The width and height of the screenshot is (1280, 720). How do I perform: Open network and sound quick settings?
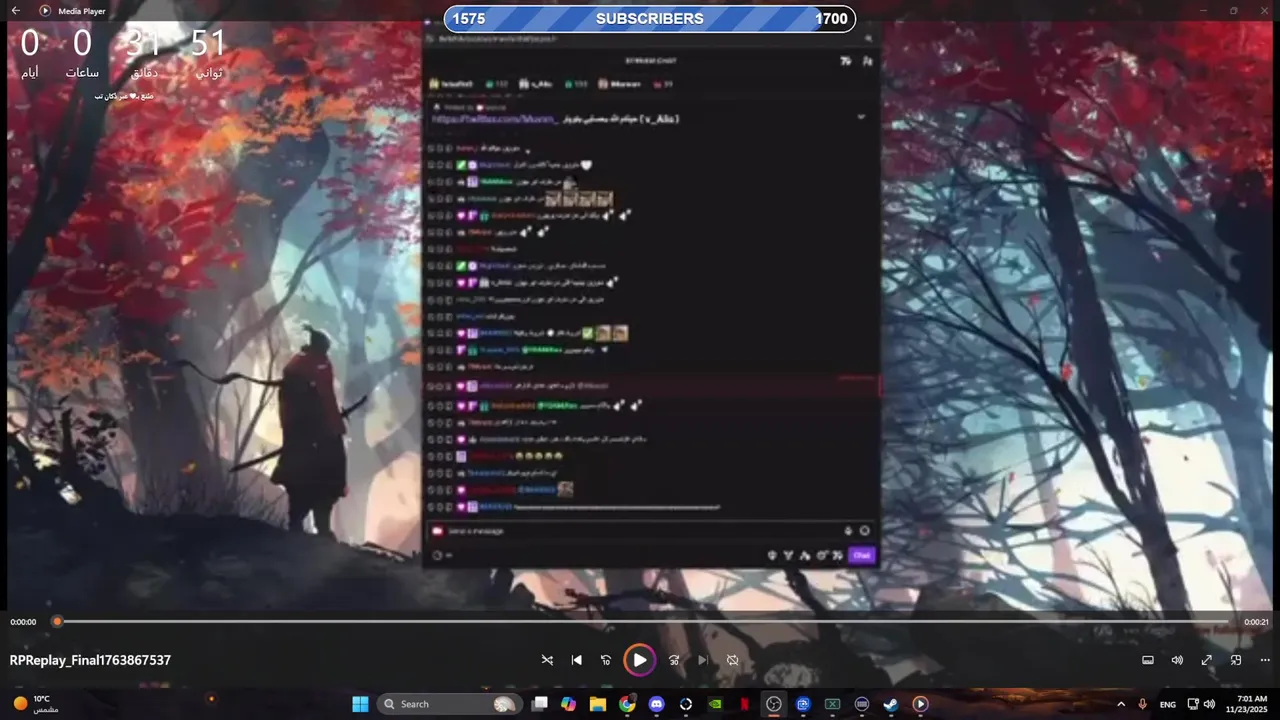click(x=1200, y=704)
